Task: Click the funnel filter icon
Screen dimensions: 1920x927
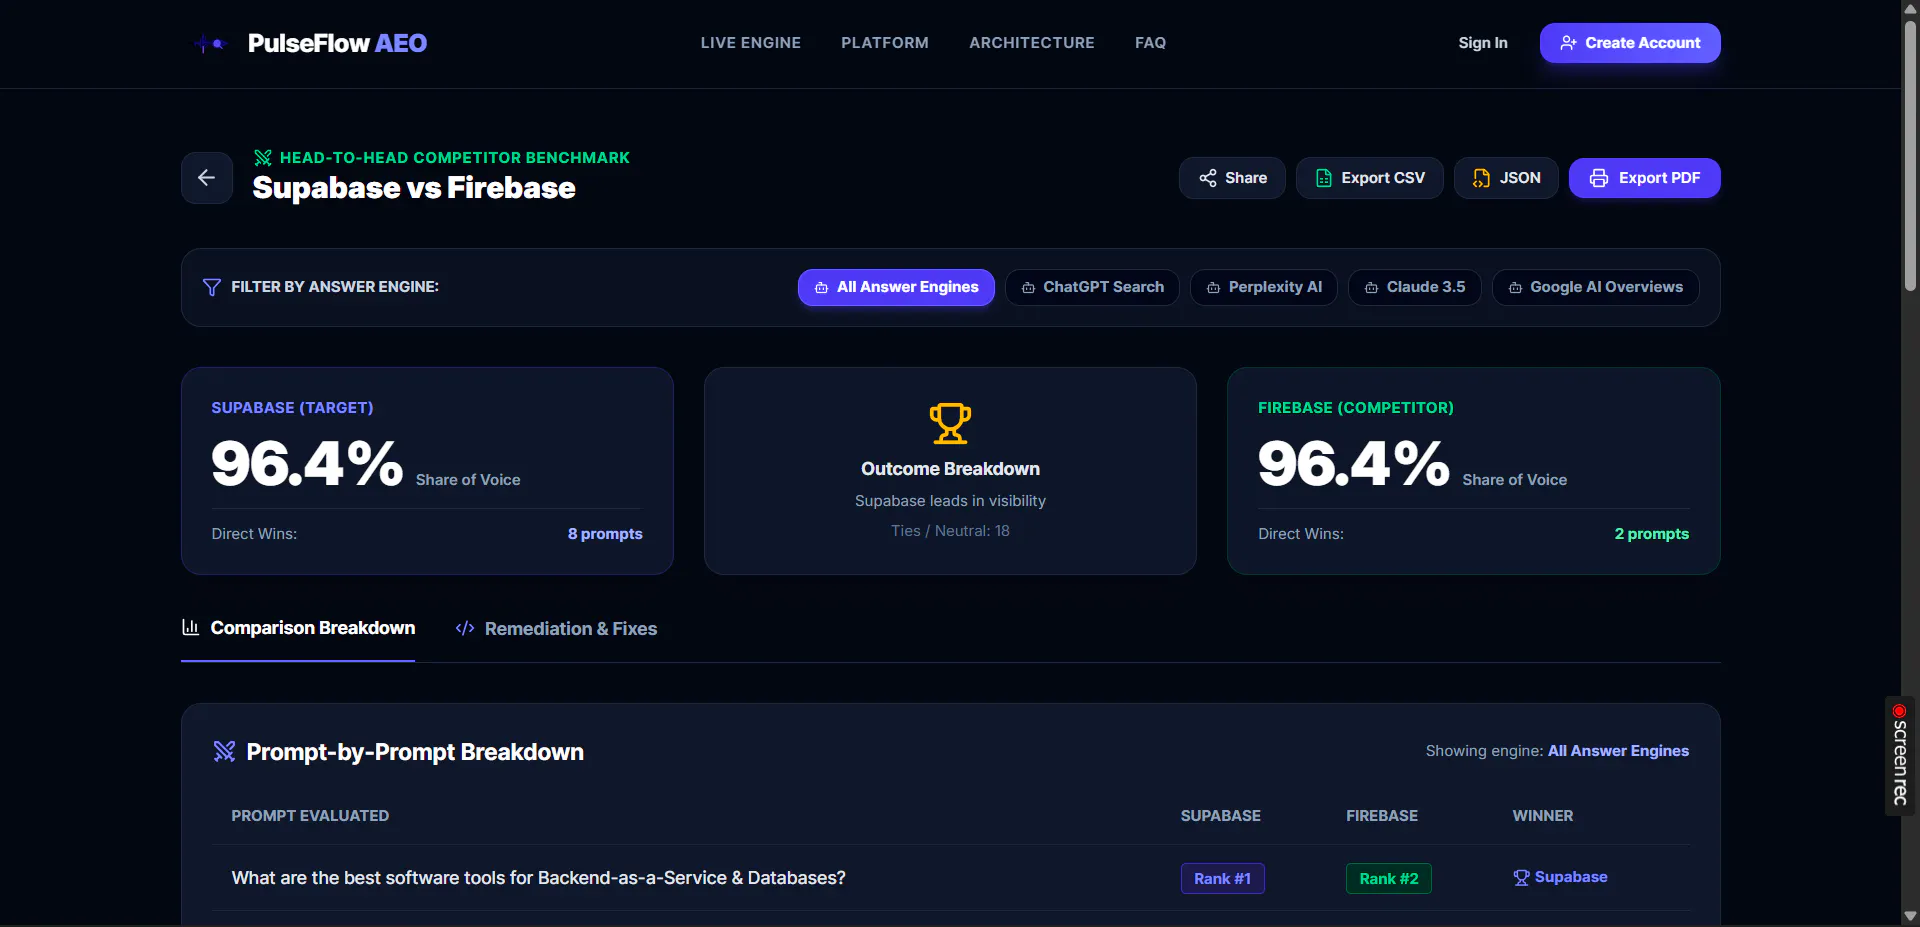Action: click(x=212, y=287)
